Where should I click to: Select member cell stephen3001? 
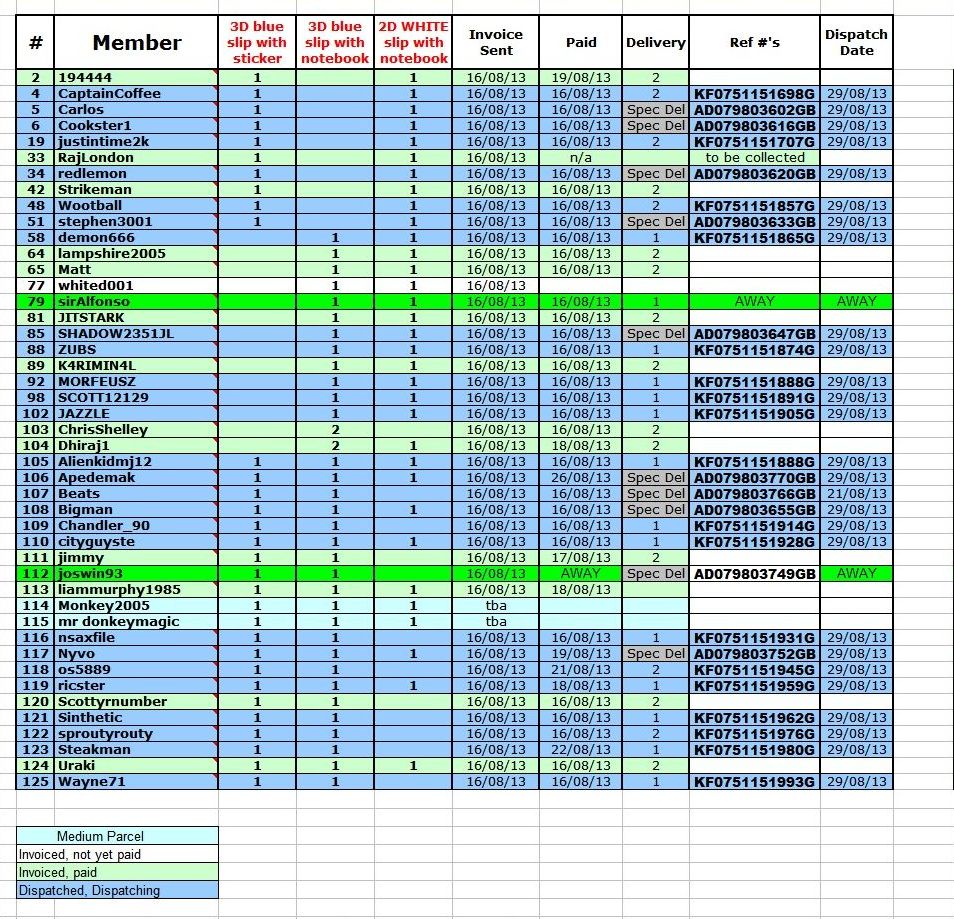pyautogui.click(x=136, y=222)
